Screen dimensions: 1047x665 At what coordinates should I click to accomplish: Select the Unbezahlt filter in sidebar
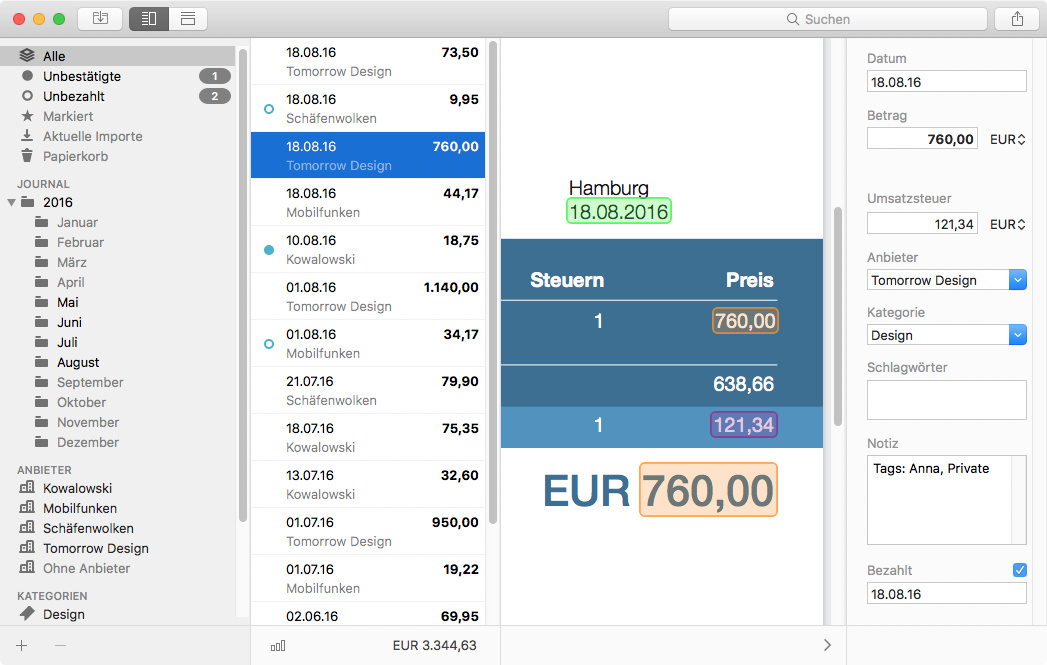tap(73, 96)
